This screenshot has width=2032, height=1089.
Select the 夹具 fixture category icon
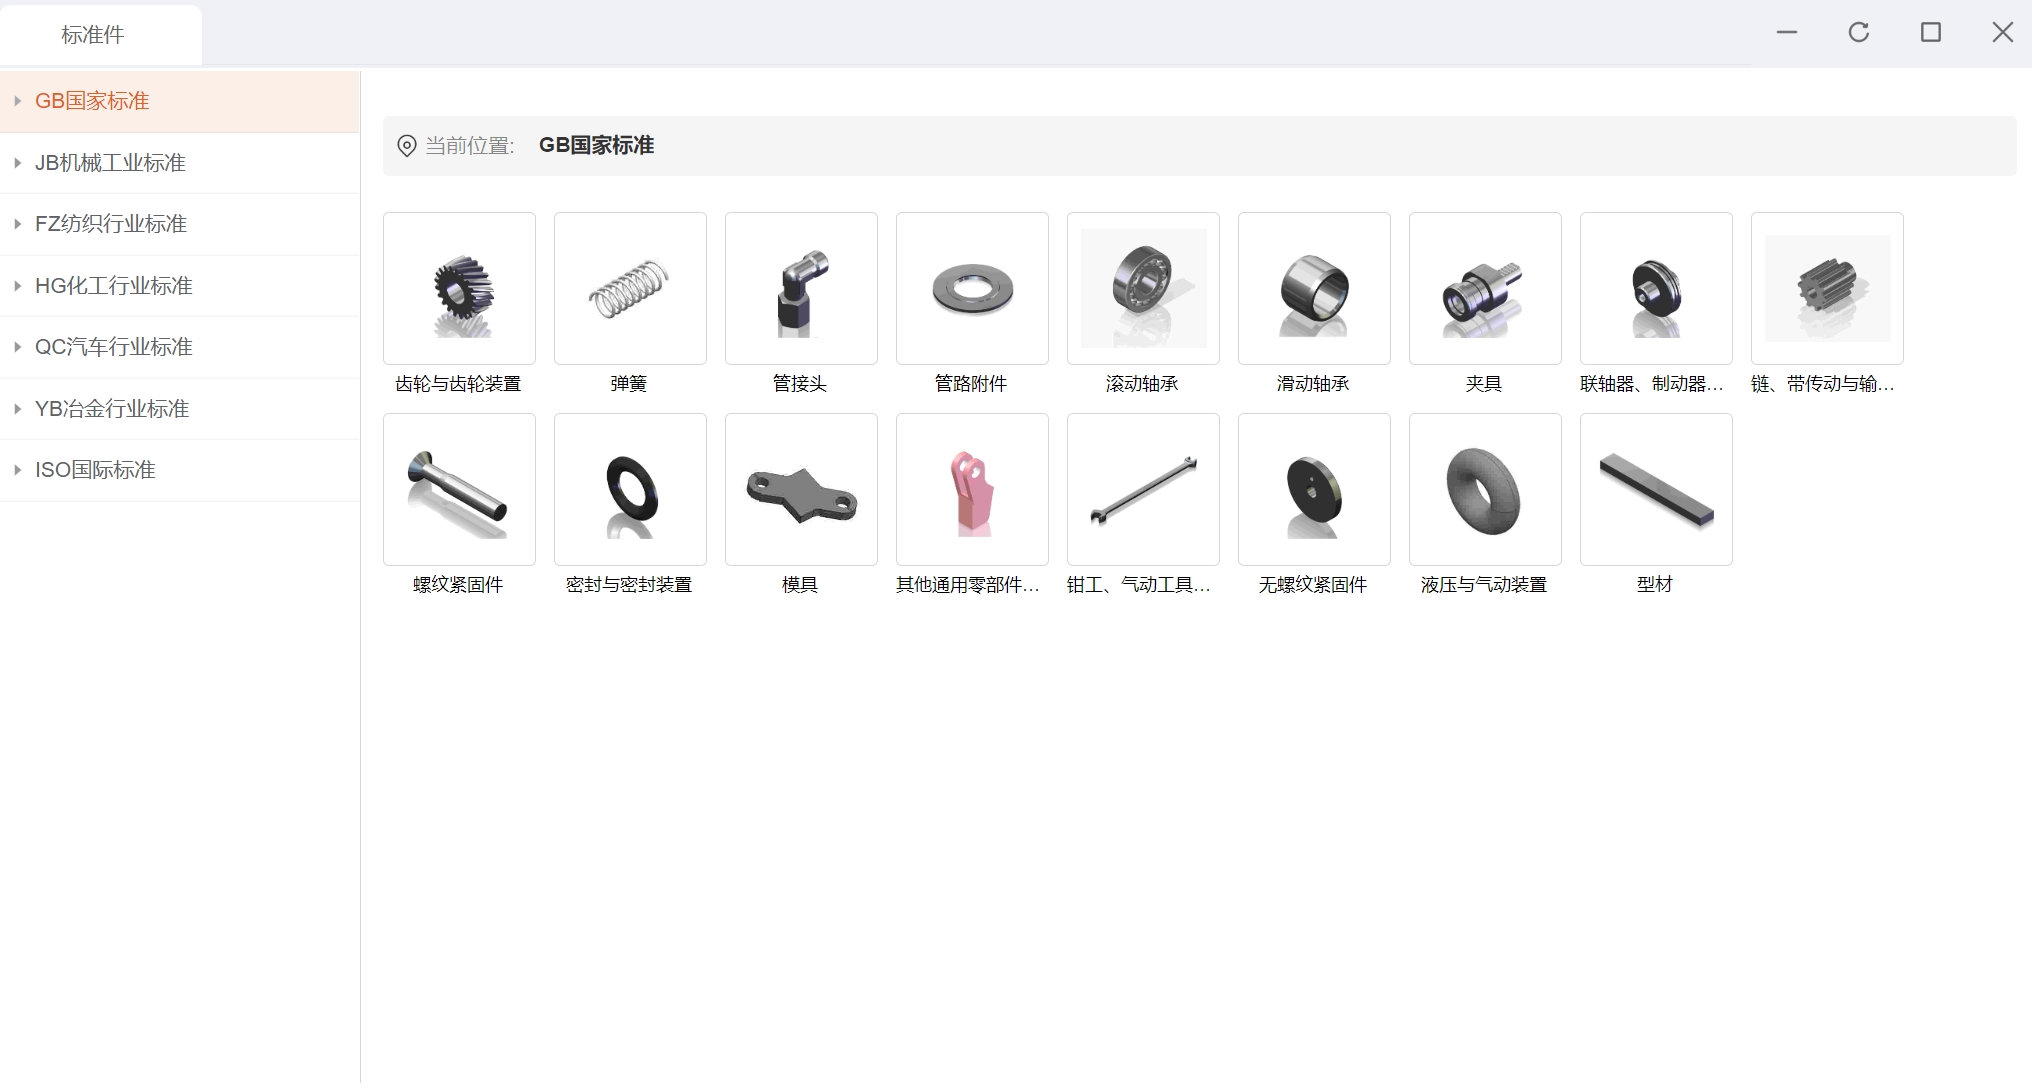click(x=1485, y=288)
